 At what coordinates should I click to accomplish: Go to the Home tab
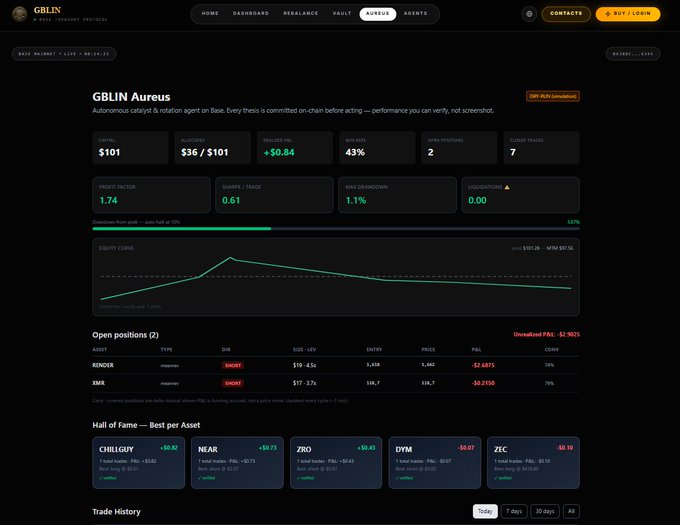click(x=210, y=13)
